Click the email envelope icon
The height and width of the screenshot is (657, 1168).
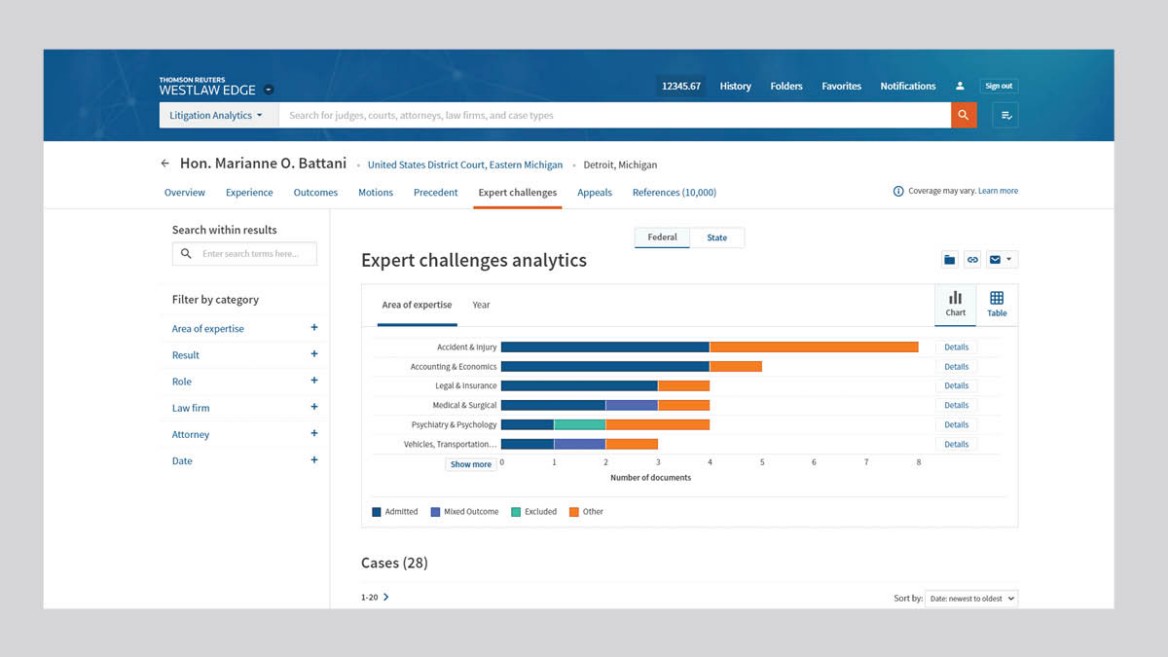[995, 260]
